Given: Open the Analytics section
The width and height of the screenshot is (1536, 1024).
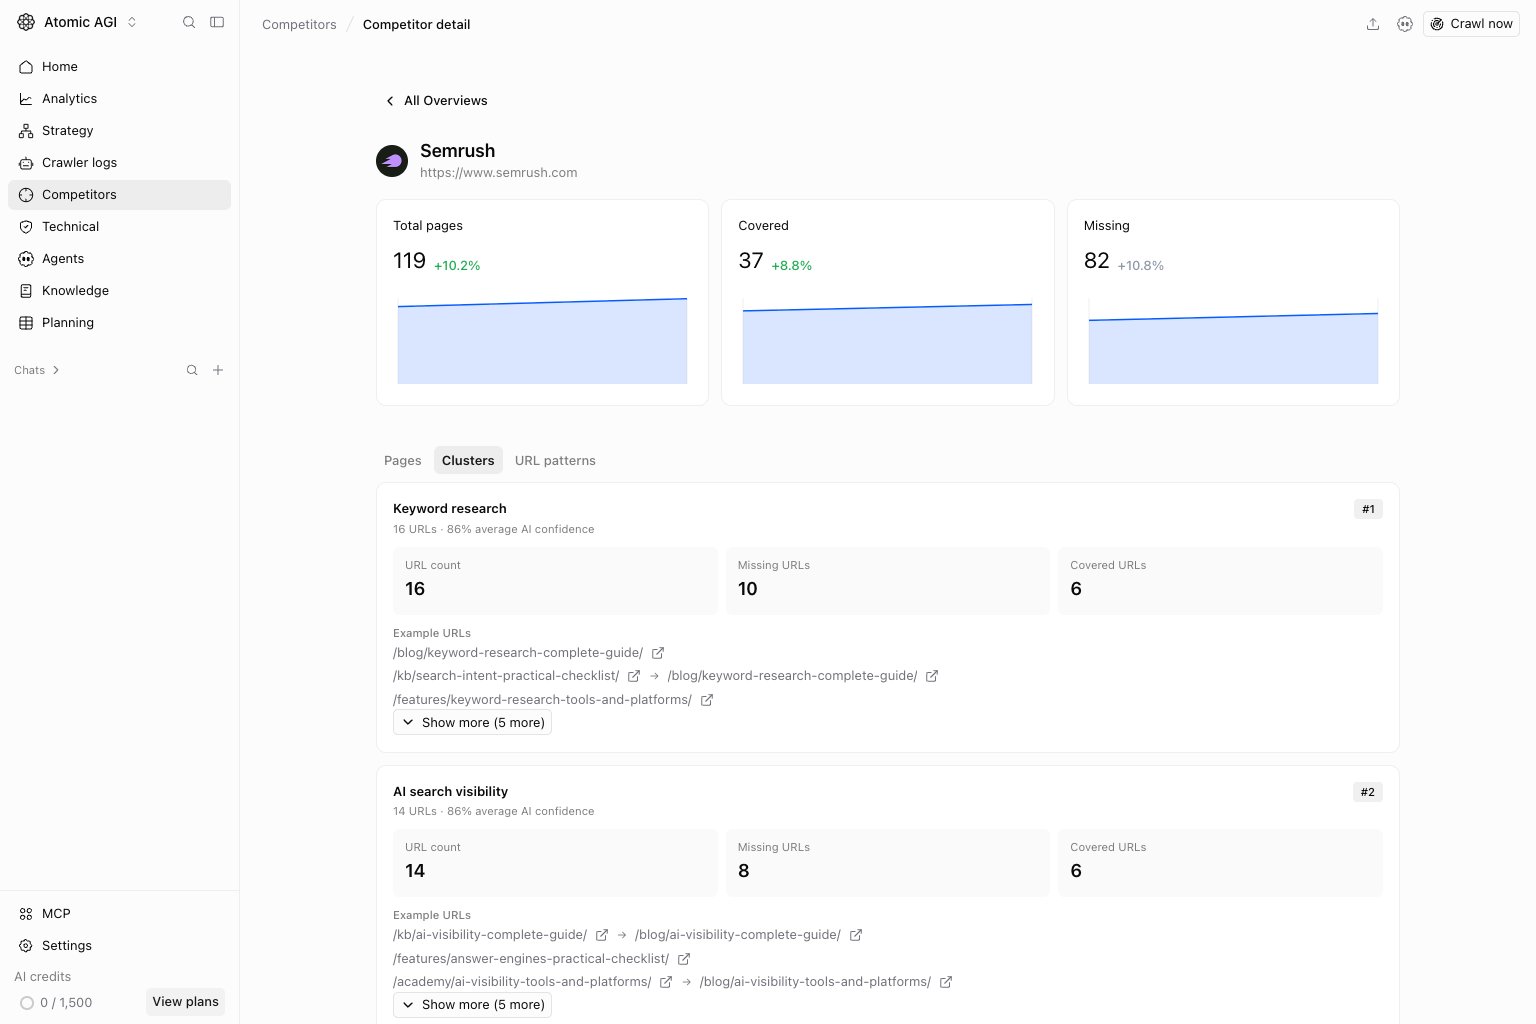Looking at the screenshot, I should (119, 99).
